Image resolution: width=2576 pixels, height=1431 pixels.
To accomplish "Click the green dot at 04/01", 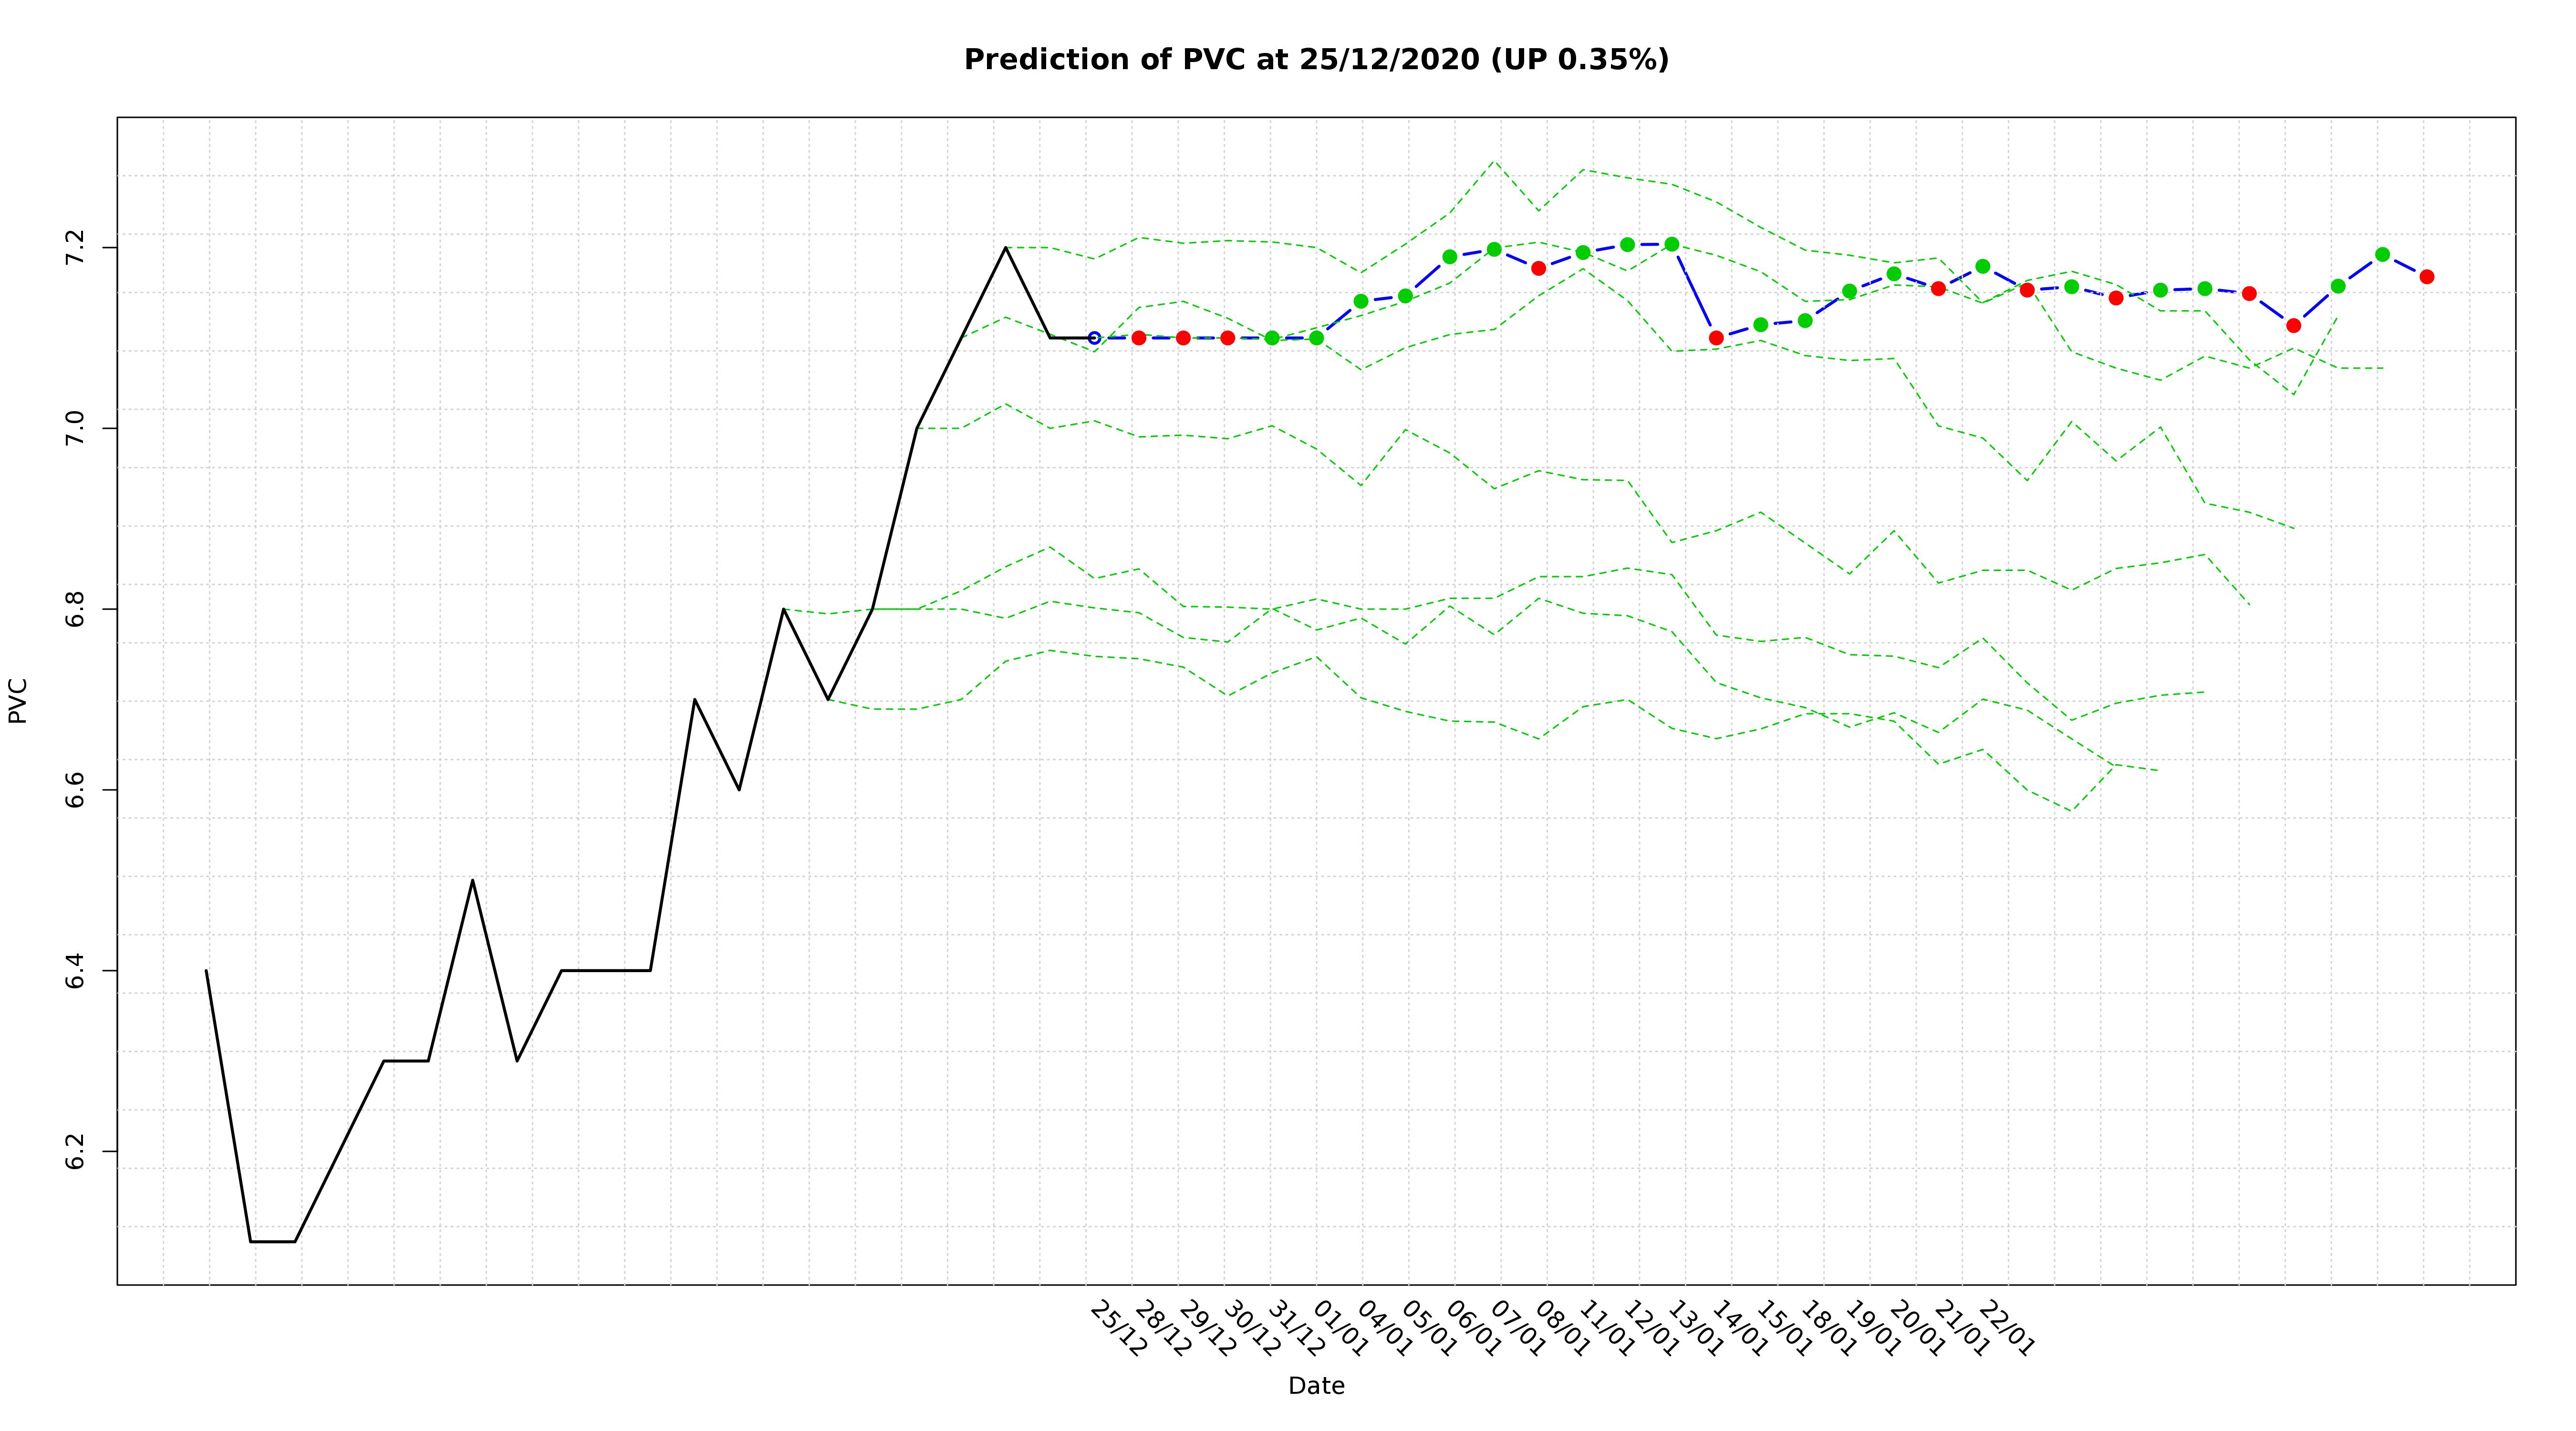I will coord(1361,301).
